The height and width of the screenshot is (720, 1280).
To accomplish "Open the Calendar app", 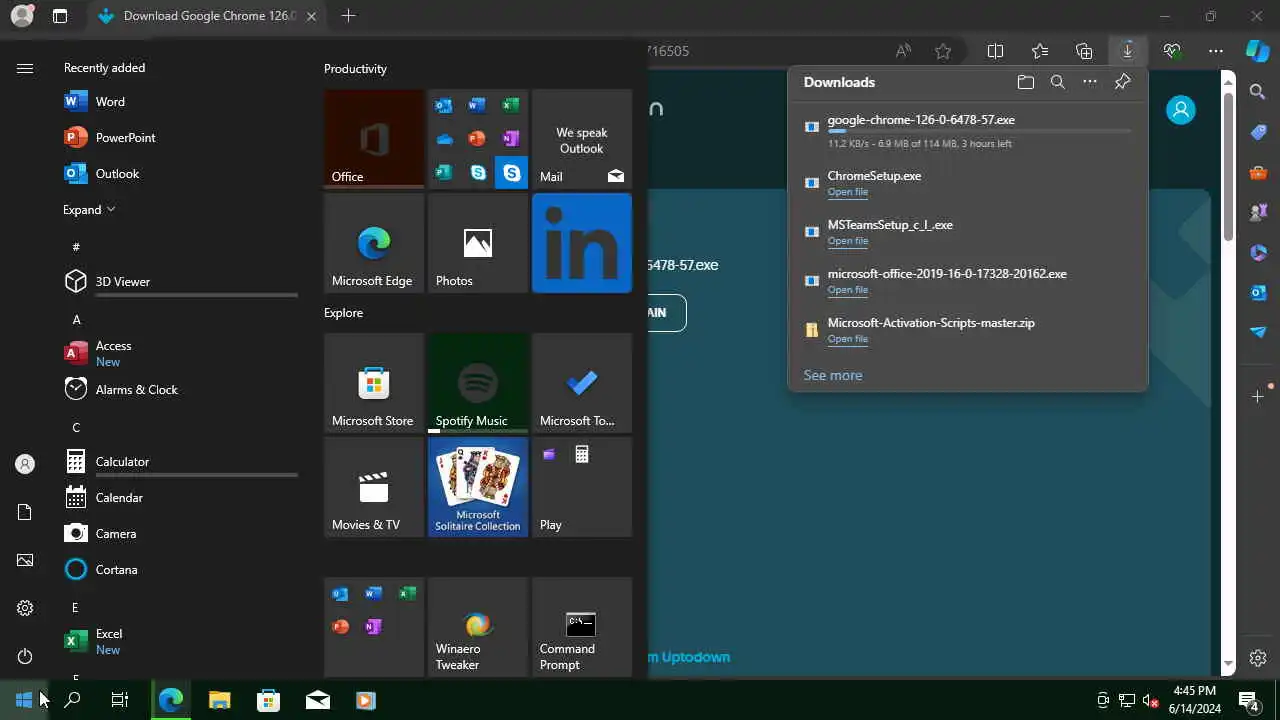I will coord(180,497).
